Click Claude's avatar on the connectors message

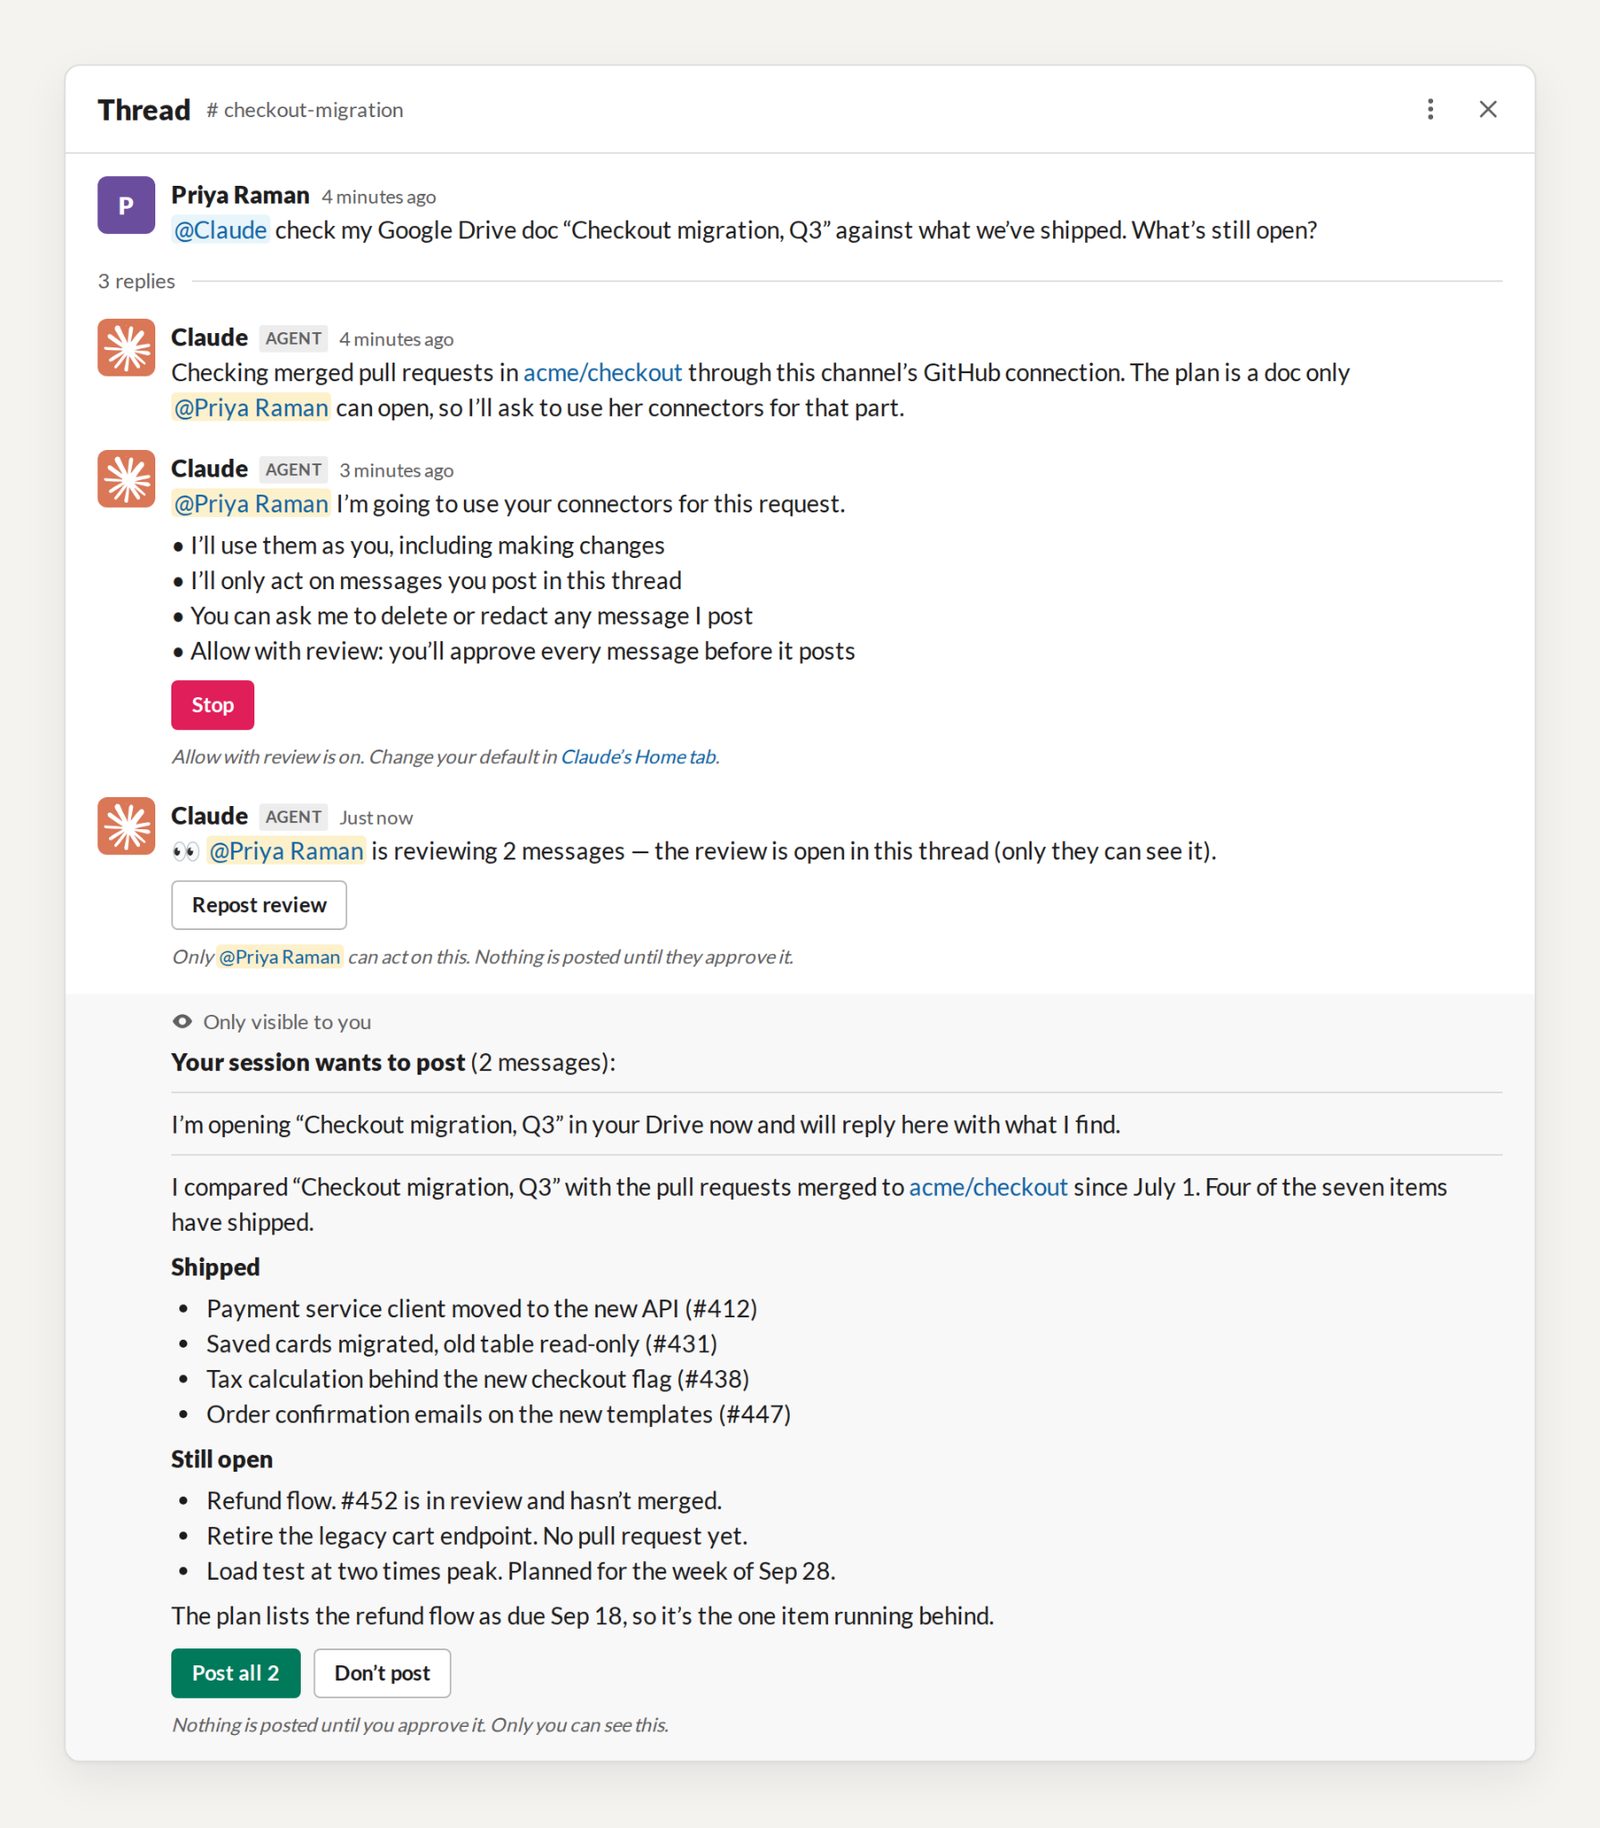pos(126,478)
